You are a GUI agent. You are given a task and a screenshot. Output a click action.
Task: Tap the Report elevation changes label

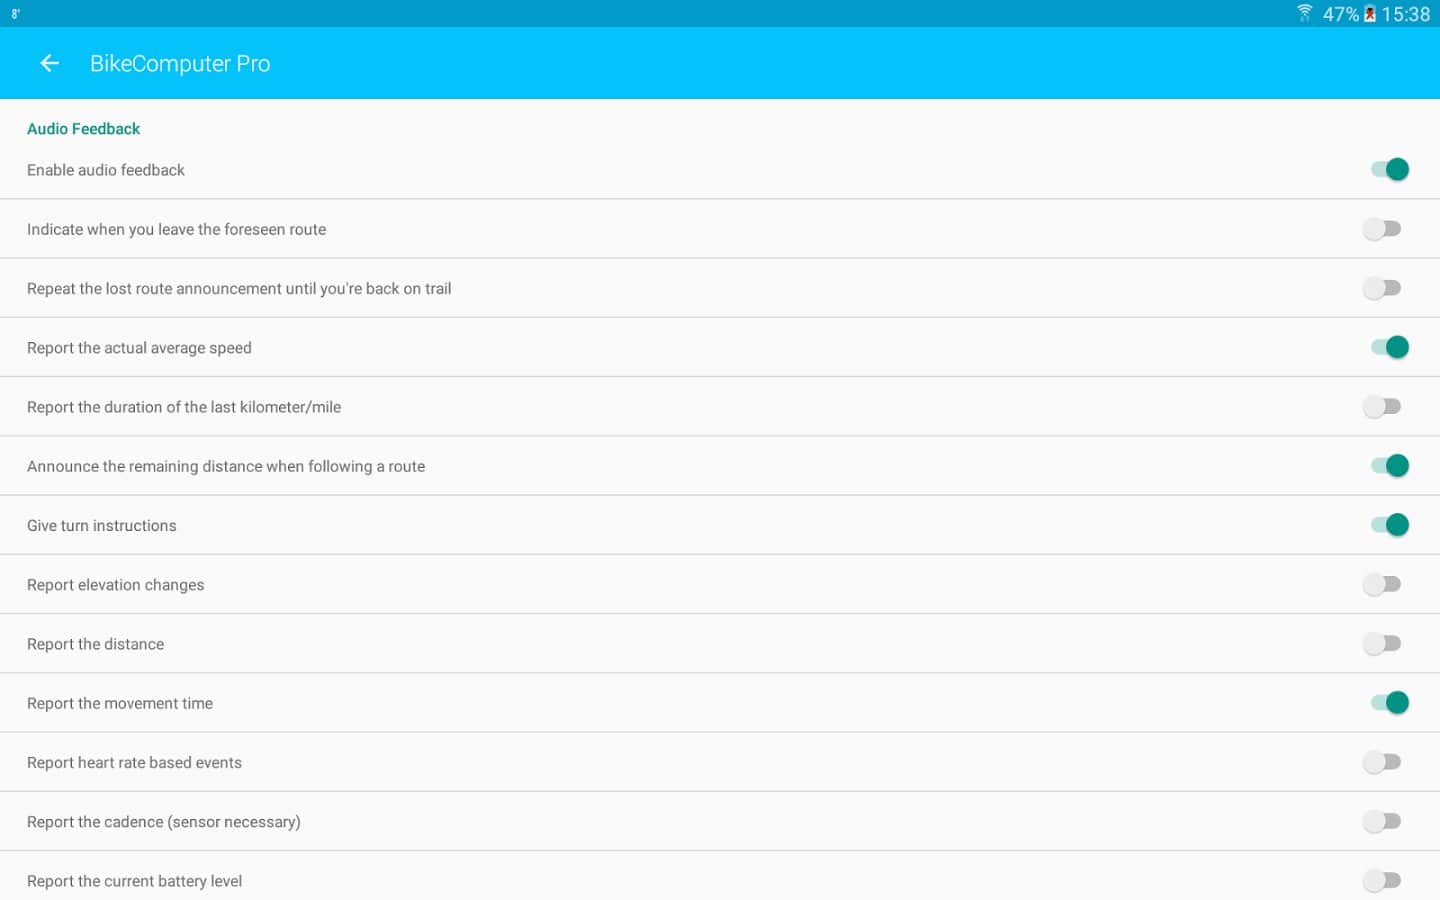click(116, 585)
